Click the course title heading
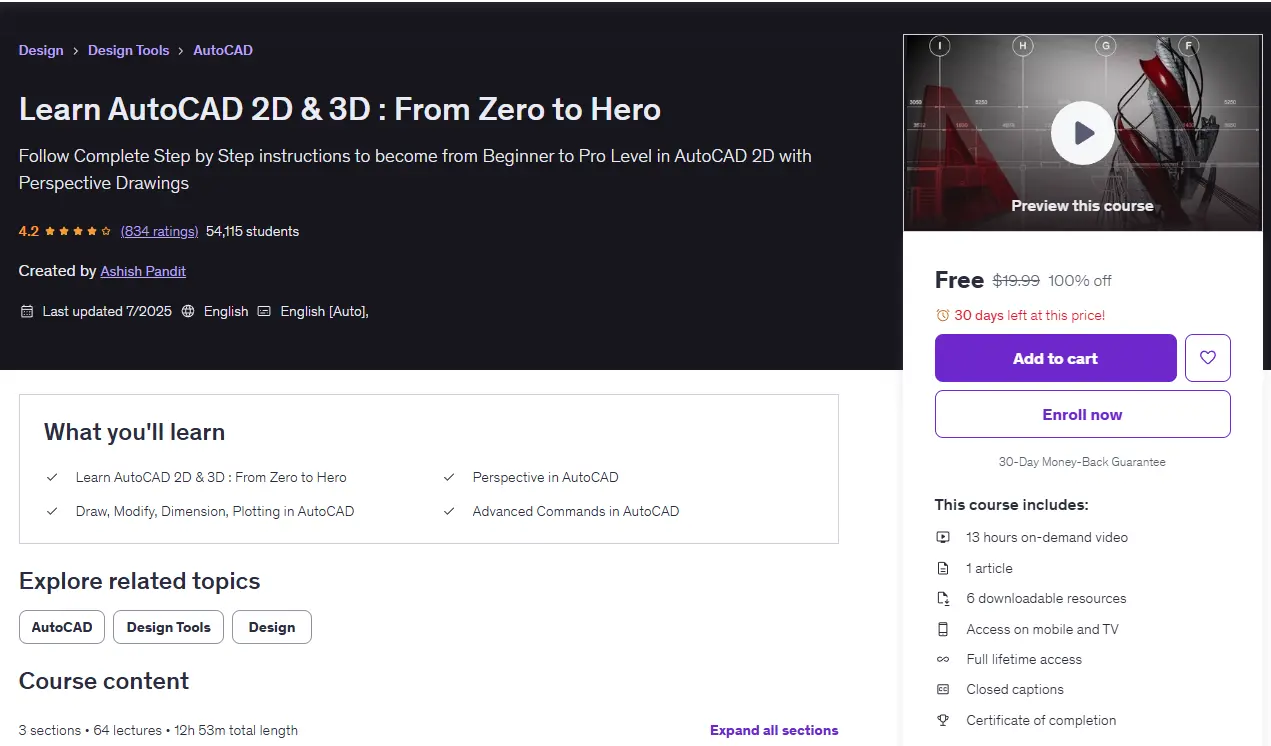This screenshot has width=1271, height=746. tap(340, 109)
